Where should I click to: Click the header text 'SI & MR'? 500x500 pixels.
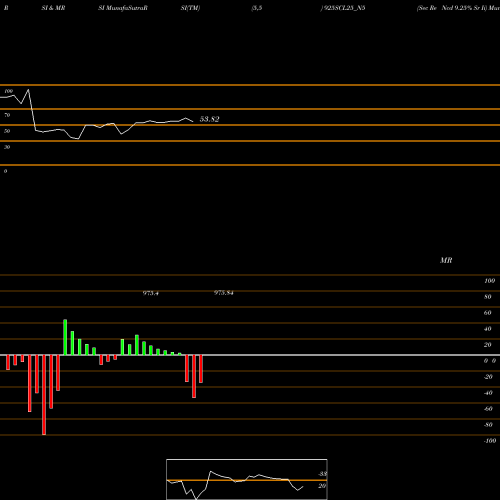53,8
